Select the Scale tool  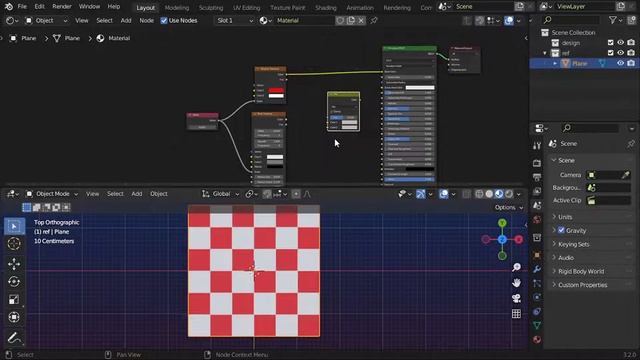[x=14, y=299]
